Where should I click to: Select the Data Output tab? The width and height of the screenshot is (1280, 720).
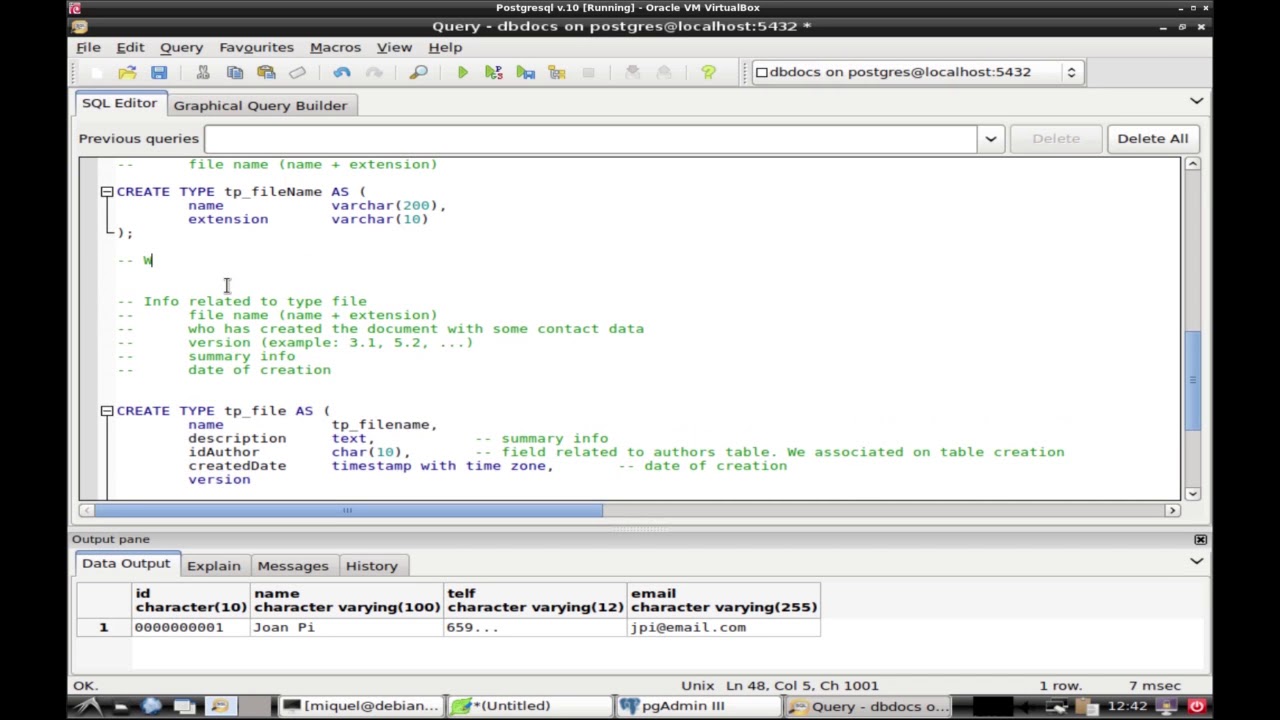pos(126,564)
